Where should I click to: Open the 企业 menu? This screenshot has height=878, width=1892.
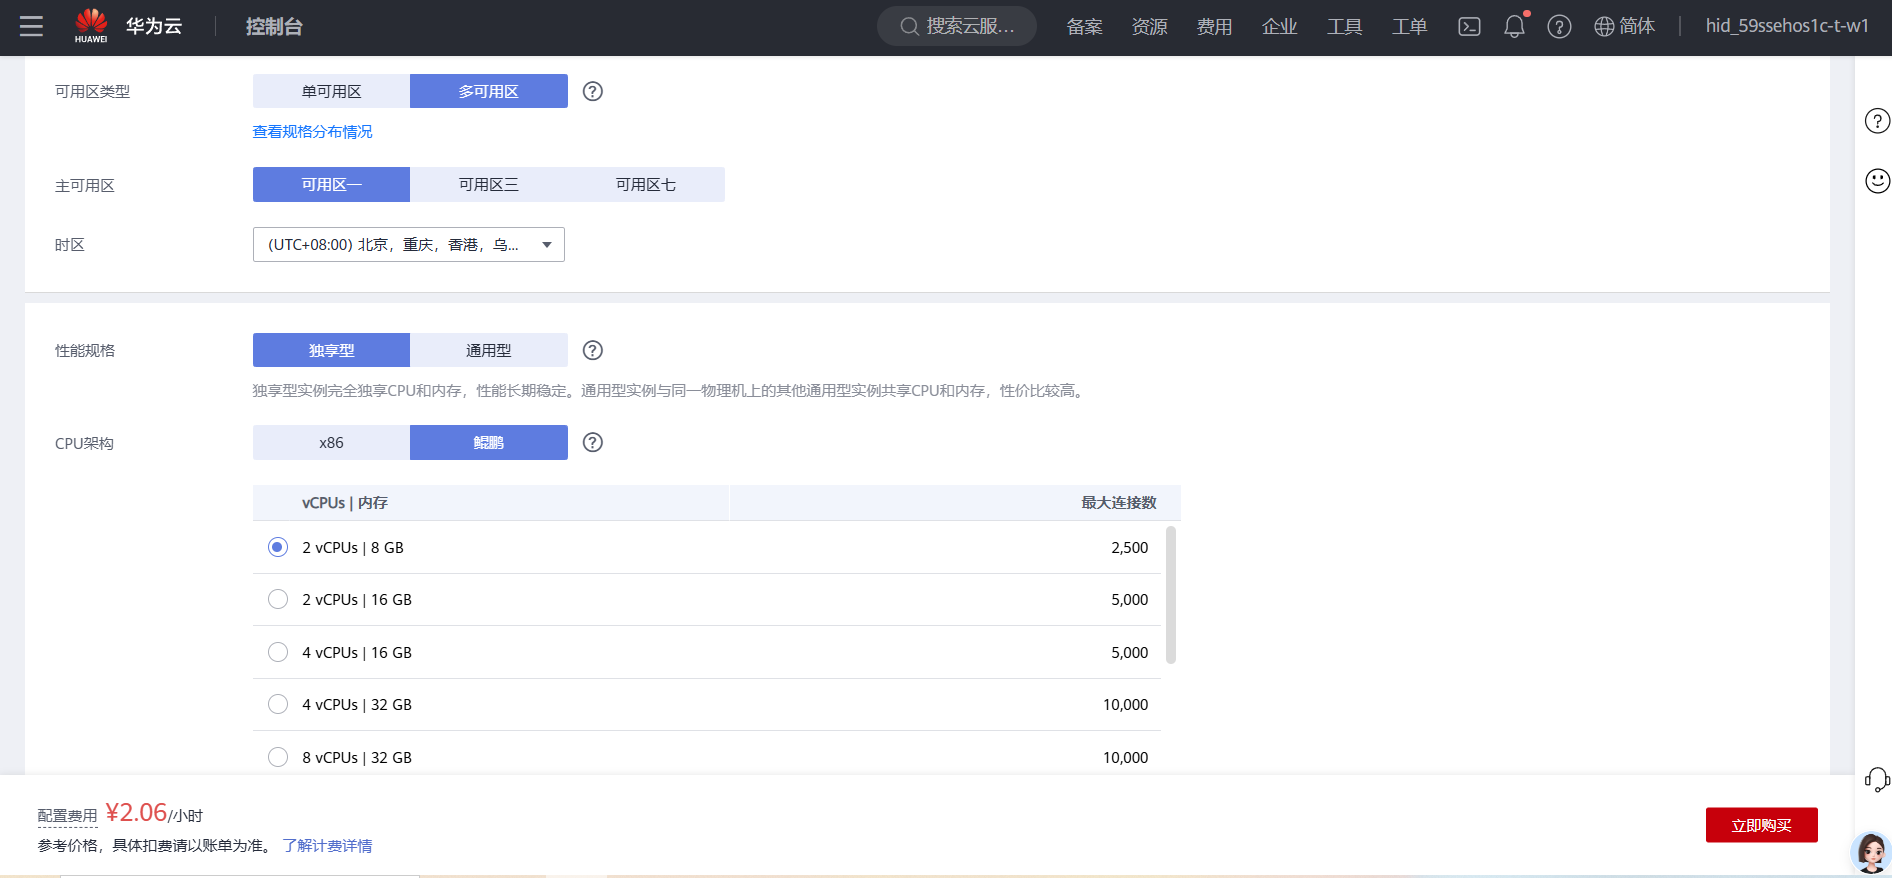pyautogui.click(x=1279, y=27)
